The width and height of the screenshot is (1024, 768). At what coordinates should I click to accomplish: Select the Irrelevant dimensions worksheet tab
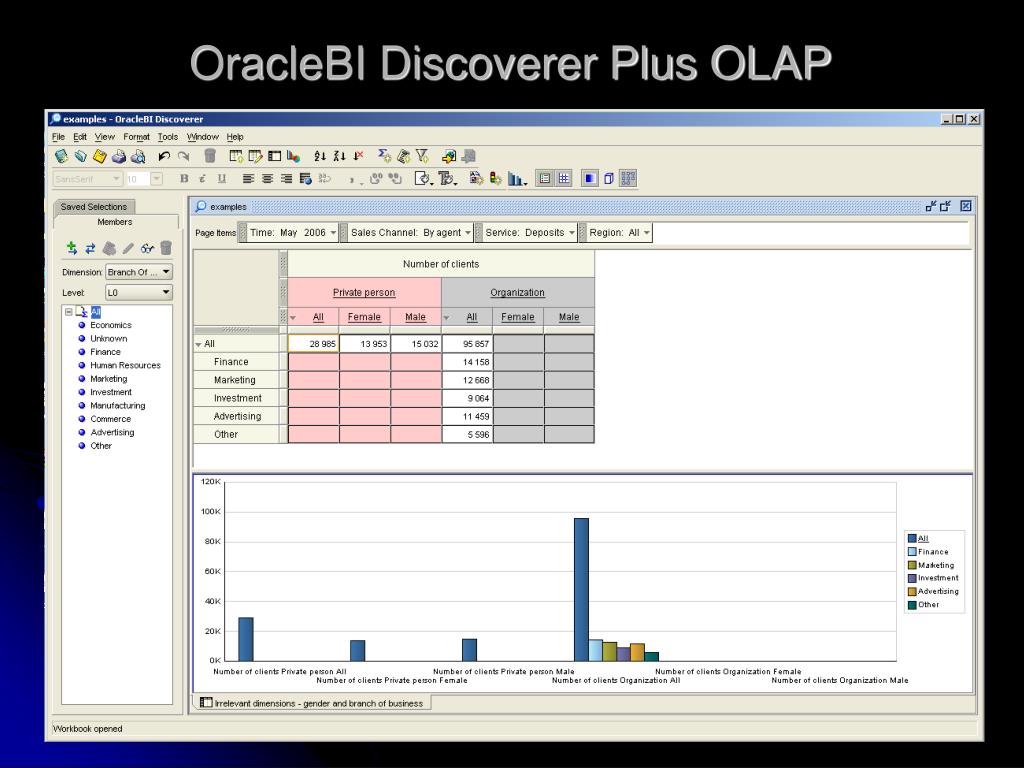(x=312, y=703)
